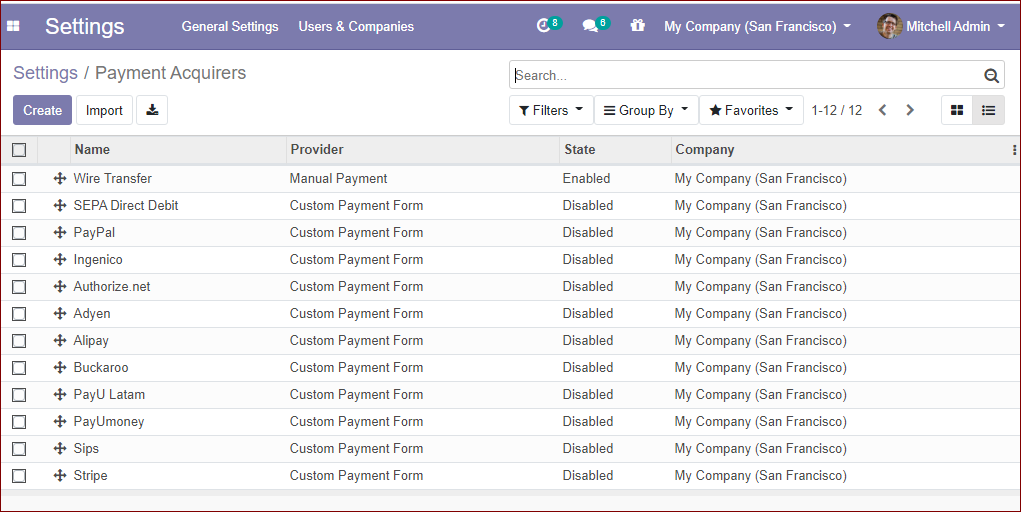Go to previous page arrow
1021x512 pixels.
point(882,110)
